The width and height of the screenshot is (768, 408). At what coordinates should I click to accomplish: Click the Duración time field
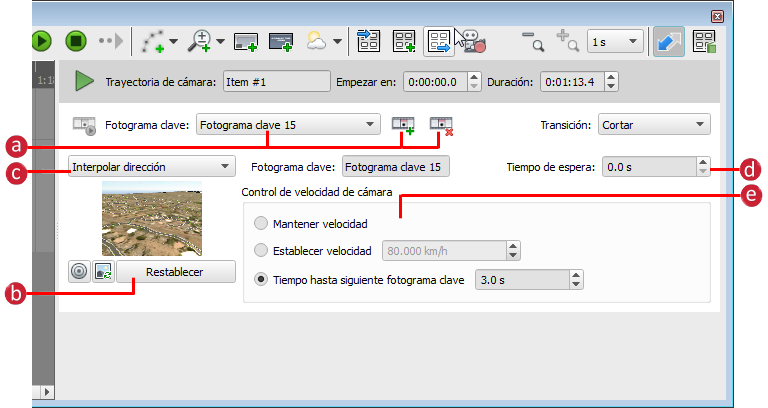573,82
